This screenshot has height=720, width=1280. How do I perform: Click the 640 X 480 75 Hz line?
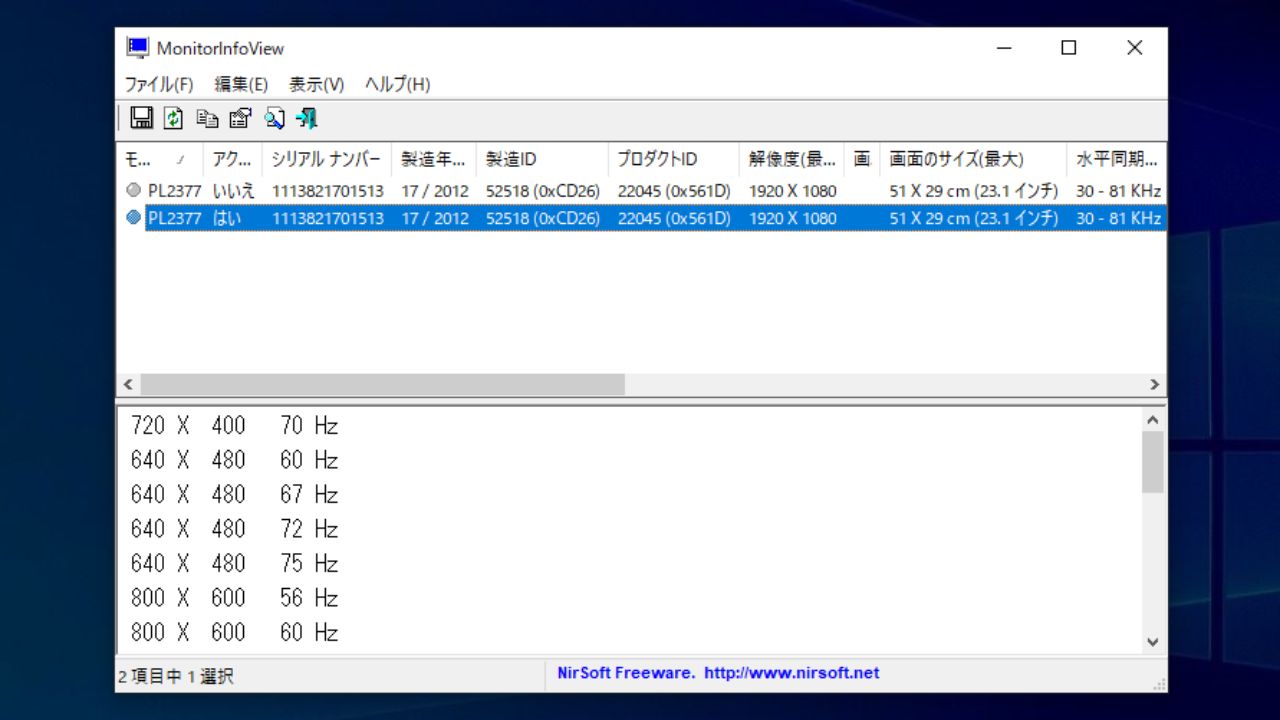pyautogui.click(x=235, y=563)
